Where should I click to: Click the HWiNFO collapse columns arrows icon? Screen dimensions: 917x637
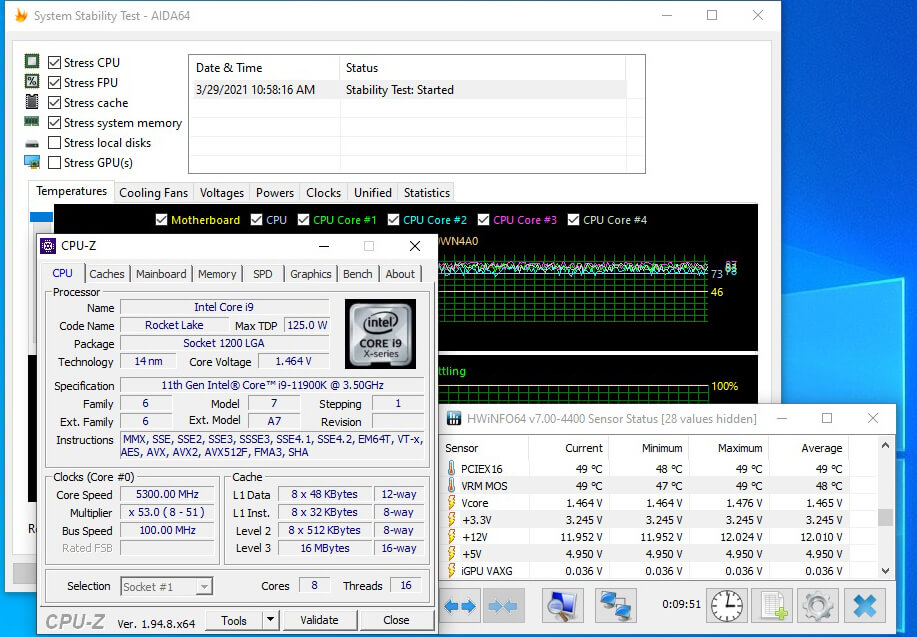(x=503, y=606)
